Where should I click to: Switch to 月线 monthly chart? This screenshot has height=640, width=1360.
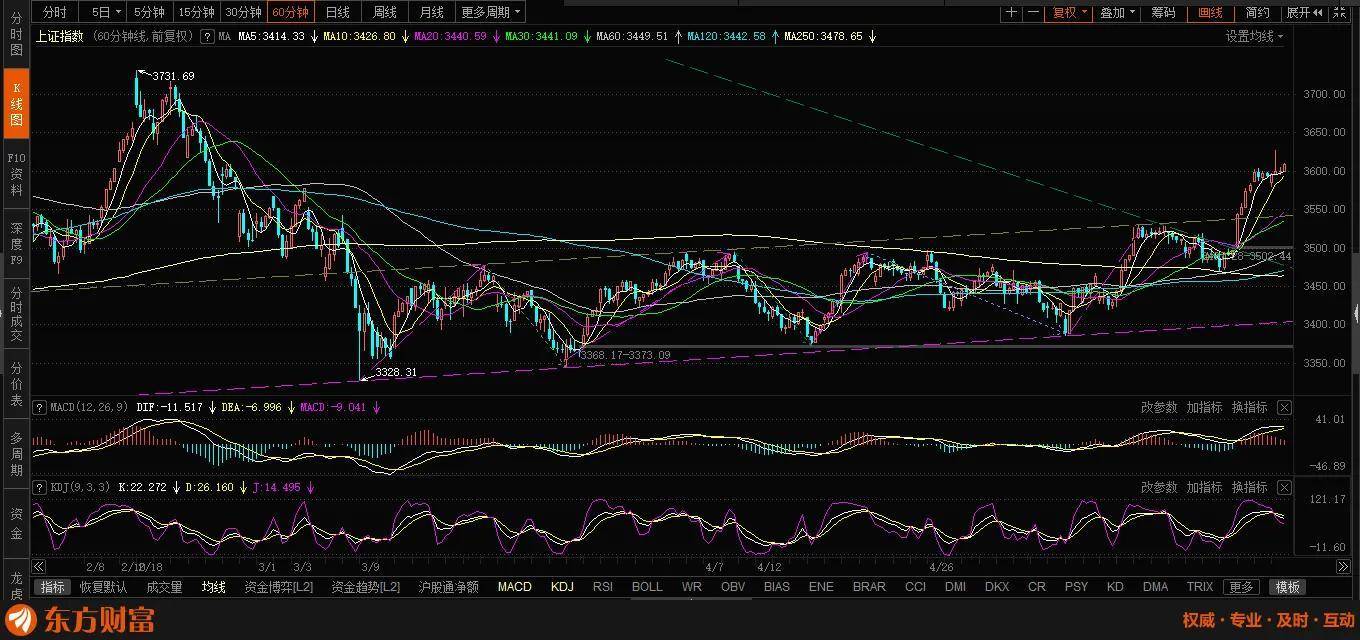click(x=432, y=12)
